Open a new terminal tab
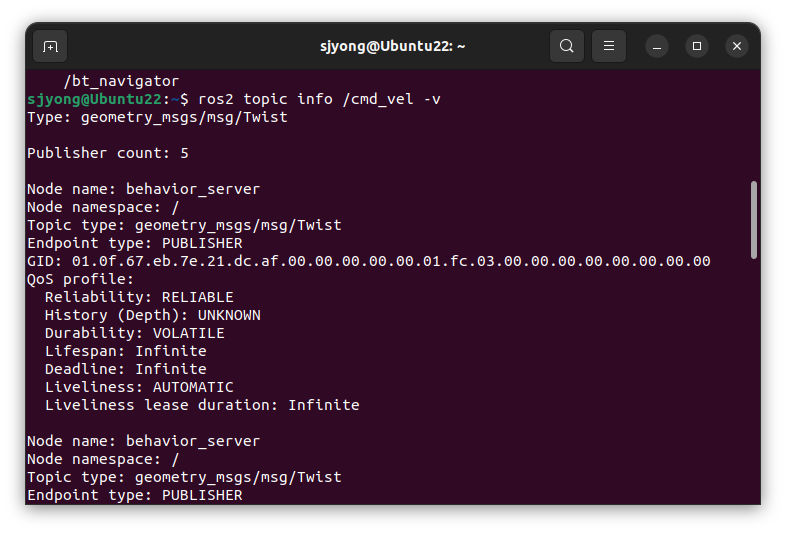 (x=50, y=47)
